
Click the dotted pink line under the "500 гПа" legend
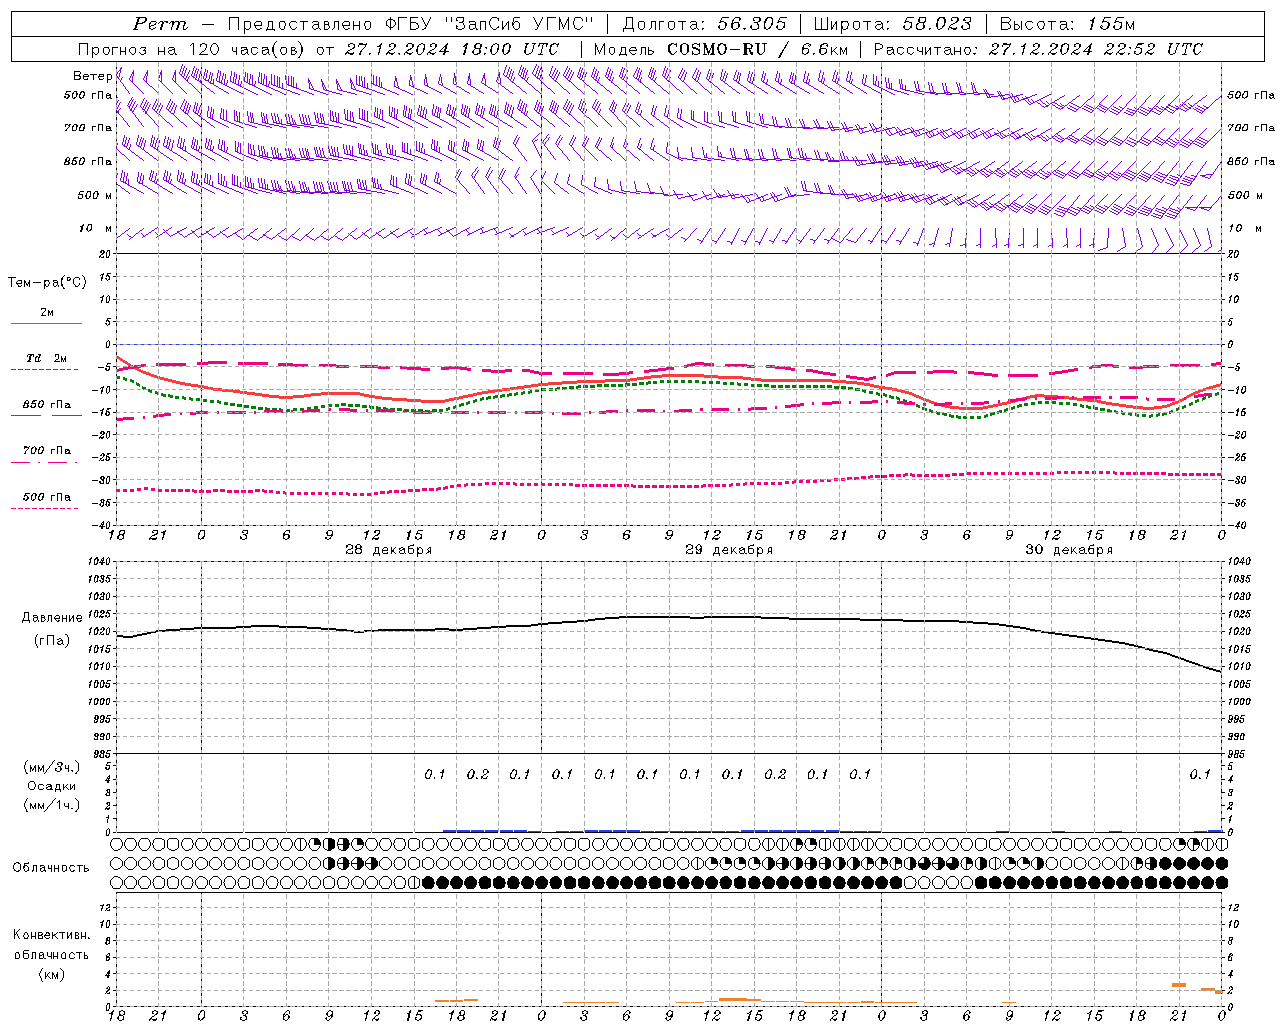[x=44, y=508]
